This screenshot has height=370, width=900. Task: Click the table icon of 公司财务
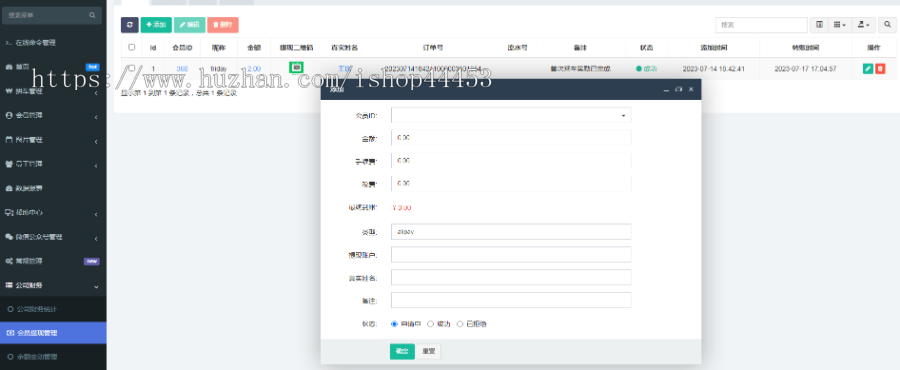click(x=9, y=285)
